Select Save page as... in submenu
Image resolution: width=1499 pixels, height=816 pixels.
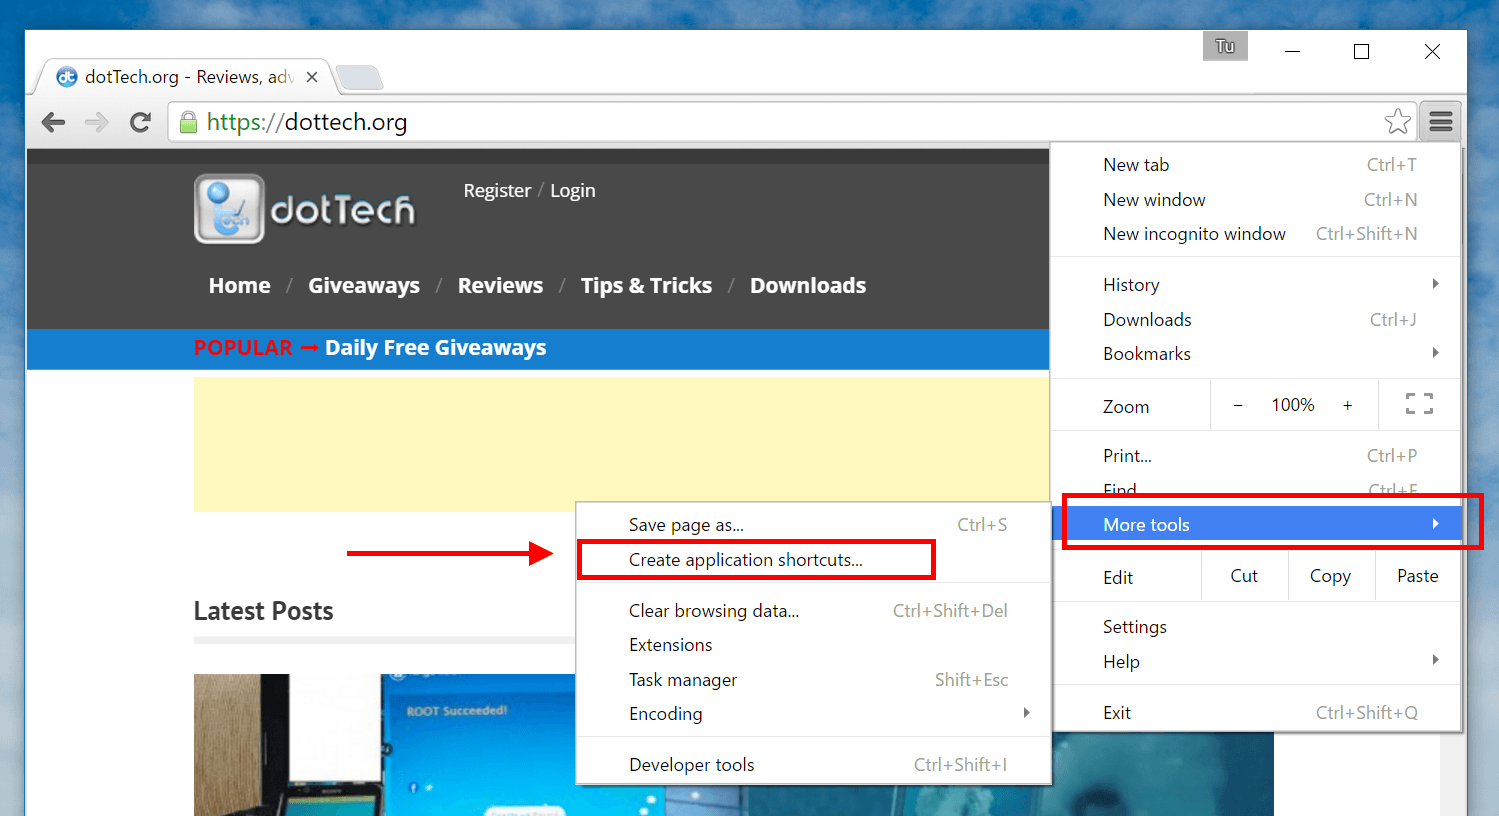coord(813,525)
